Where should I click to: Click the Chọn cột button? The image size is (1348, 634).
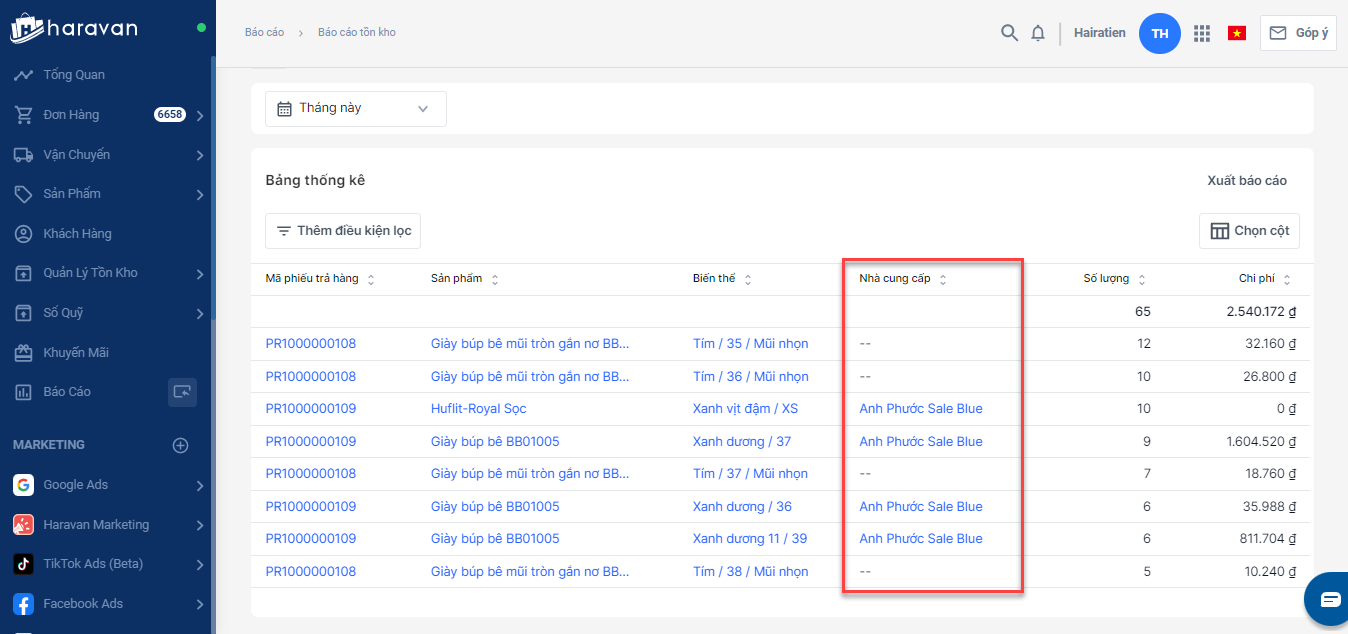1249,231
